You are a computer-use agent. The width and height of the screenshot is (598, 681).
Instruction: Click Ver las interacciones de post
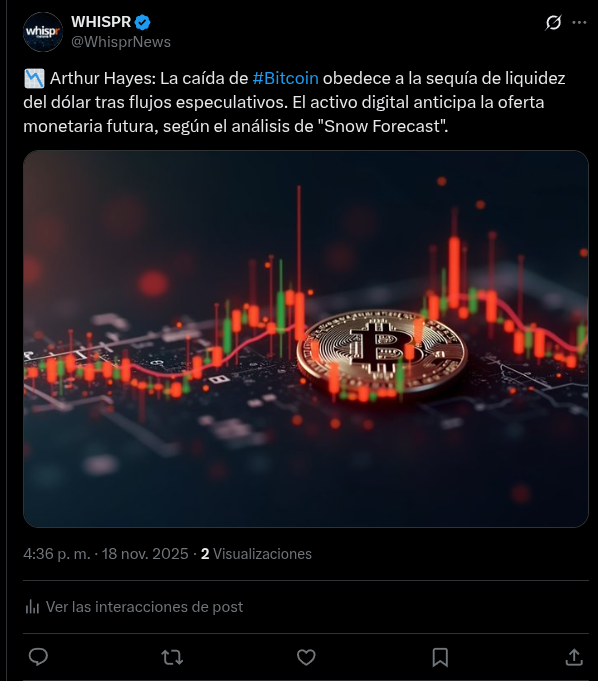144,607
